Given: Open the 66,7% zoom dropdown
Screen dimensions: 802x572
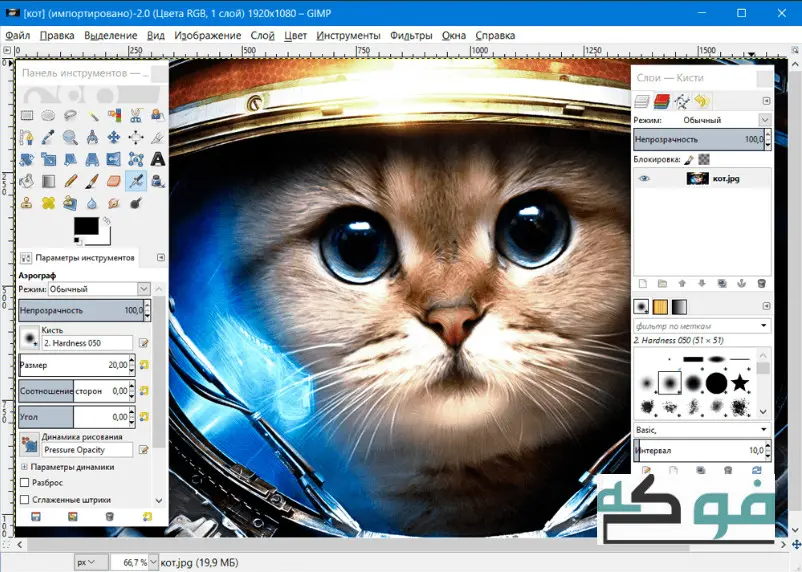Looking at the screenshot, I should point(152,562).
